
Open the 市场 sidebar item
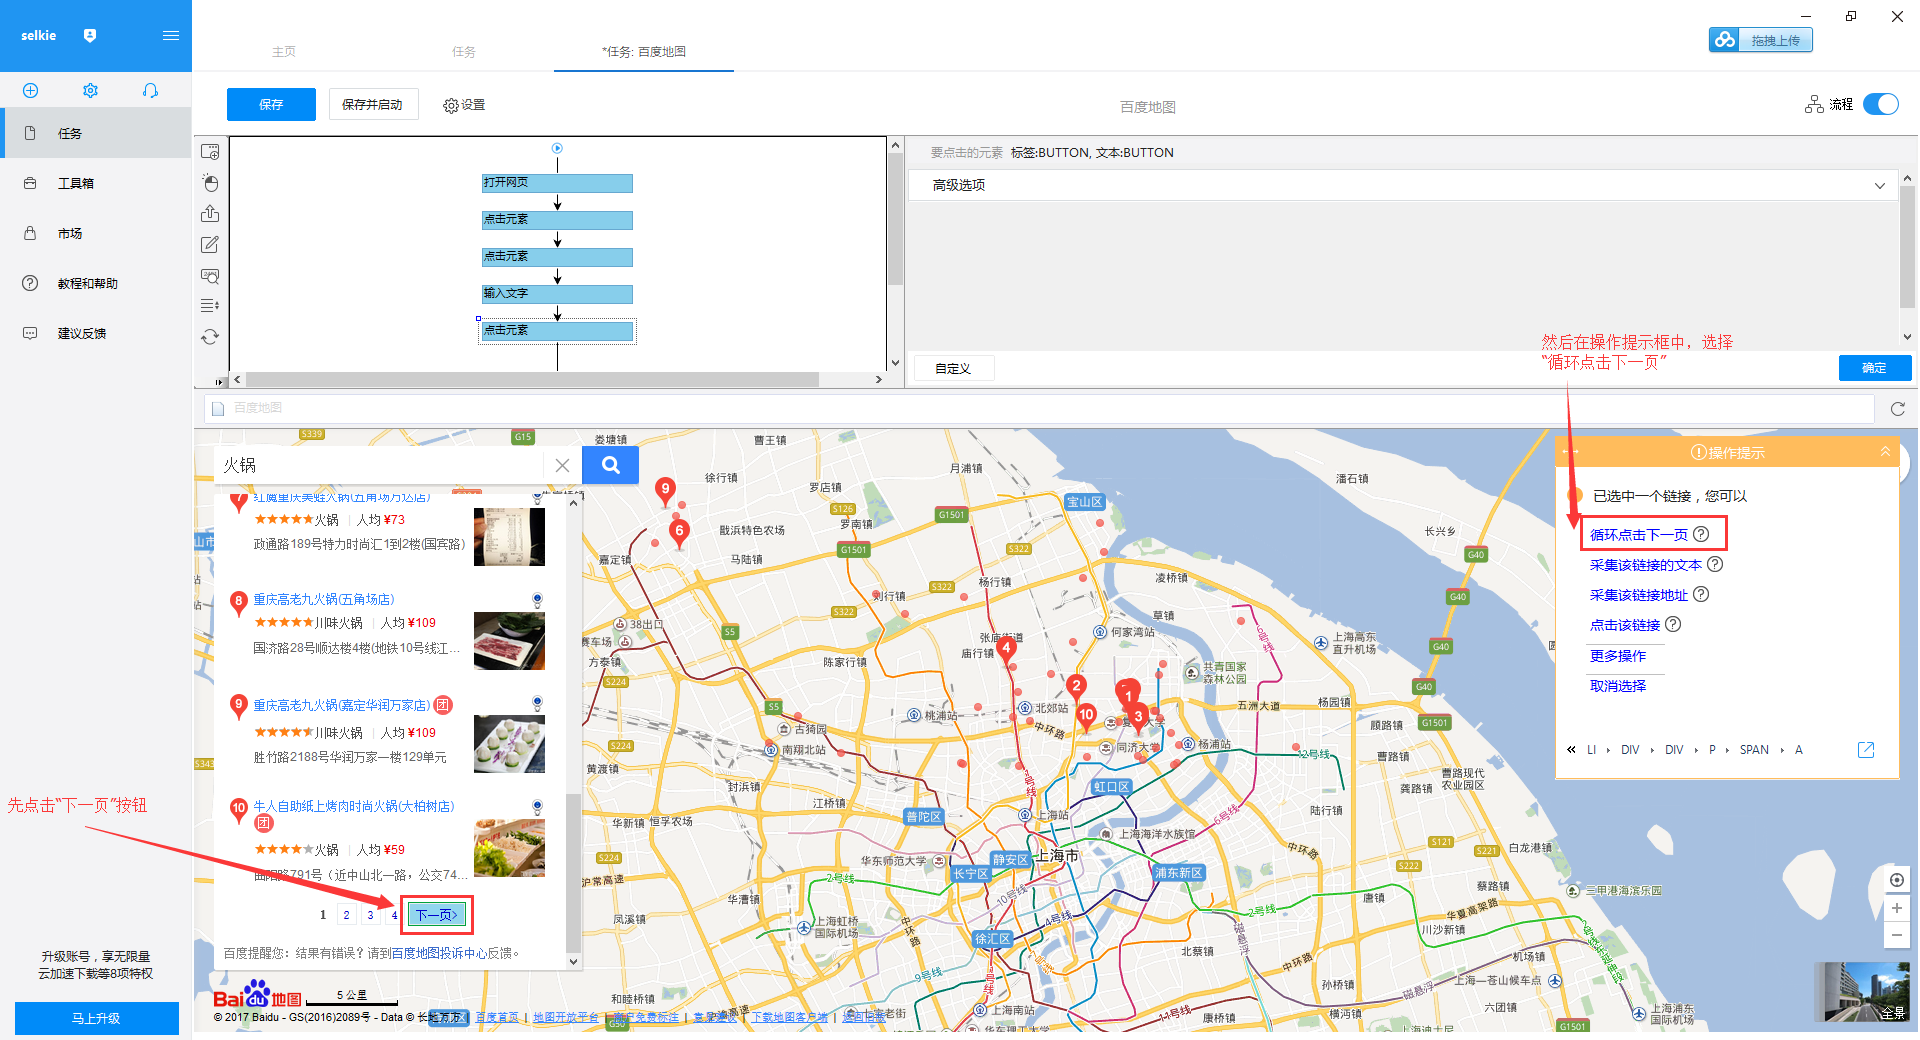click(x=96, y=233)
